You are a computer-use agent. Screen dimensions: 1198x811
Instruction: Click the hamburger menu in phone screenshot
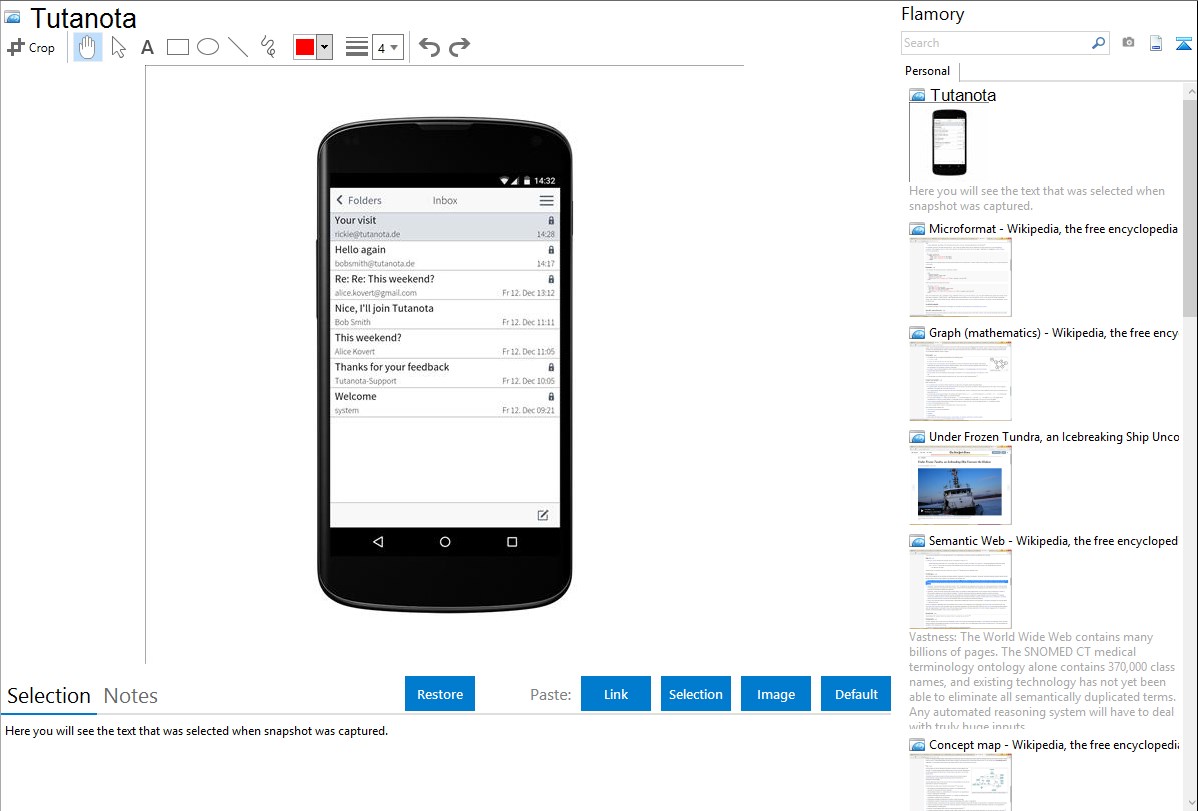coord(546,200)
